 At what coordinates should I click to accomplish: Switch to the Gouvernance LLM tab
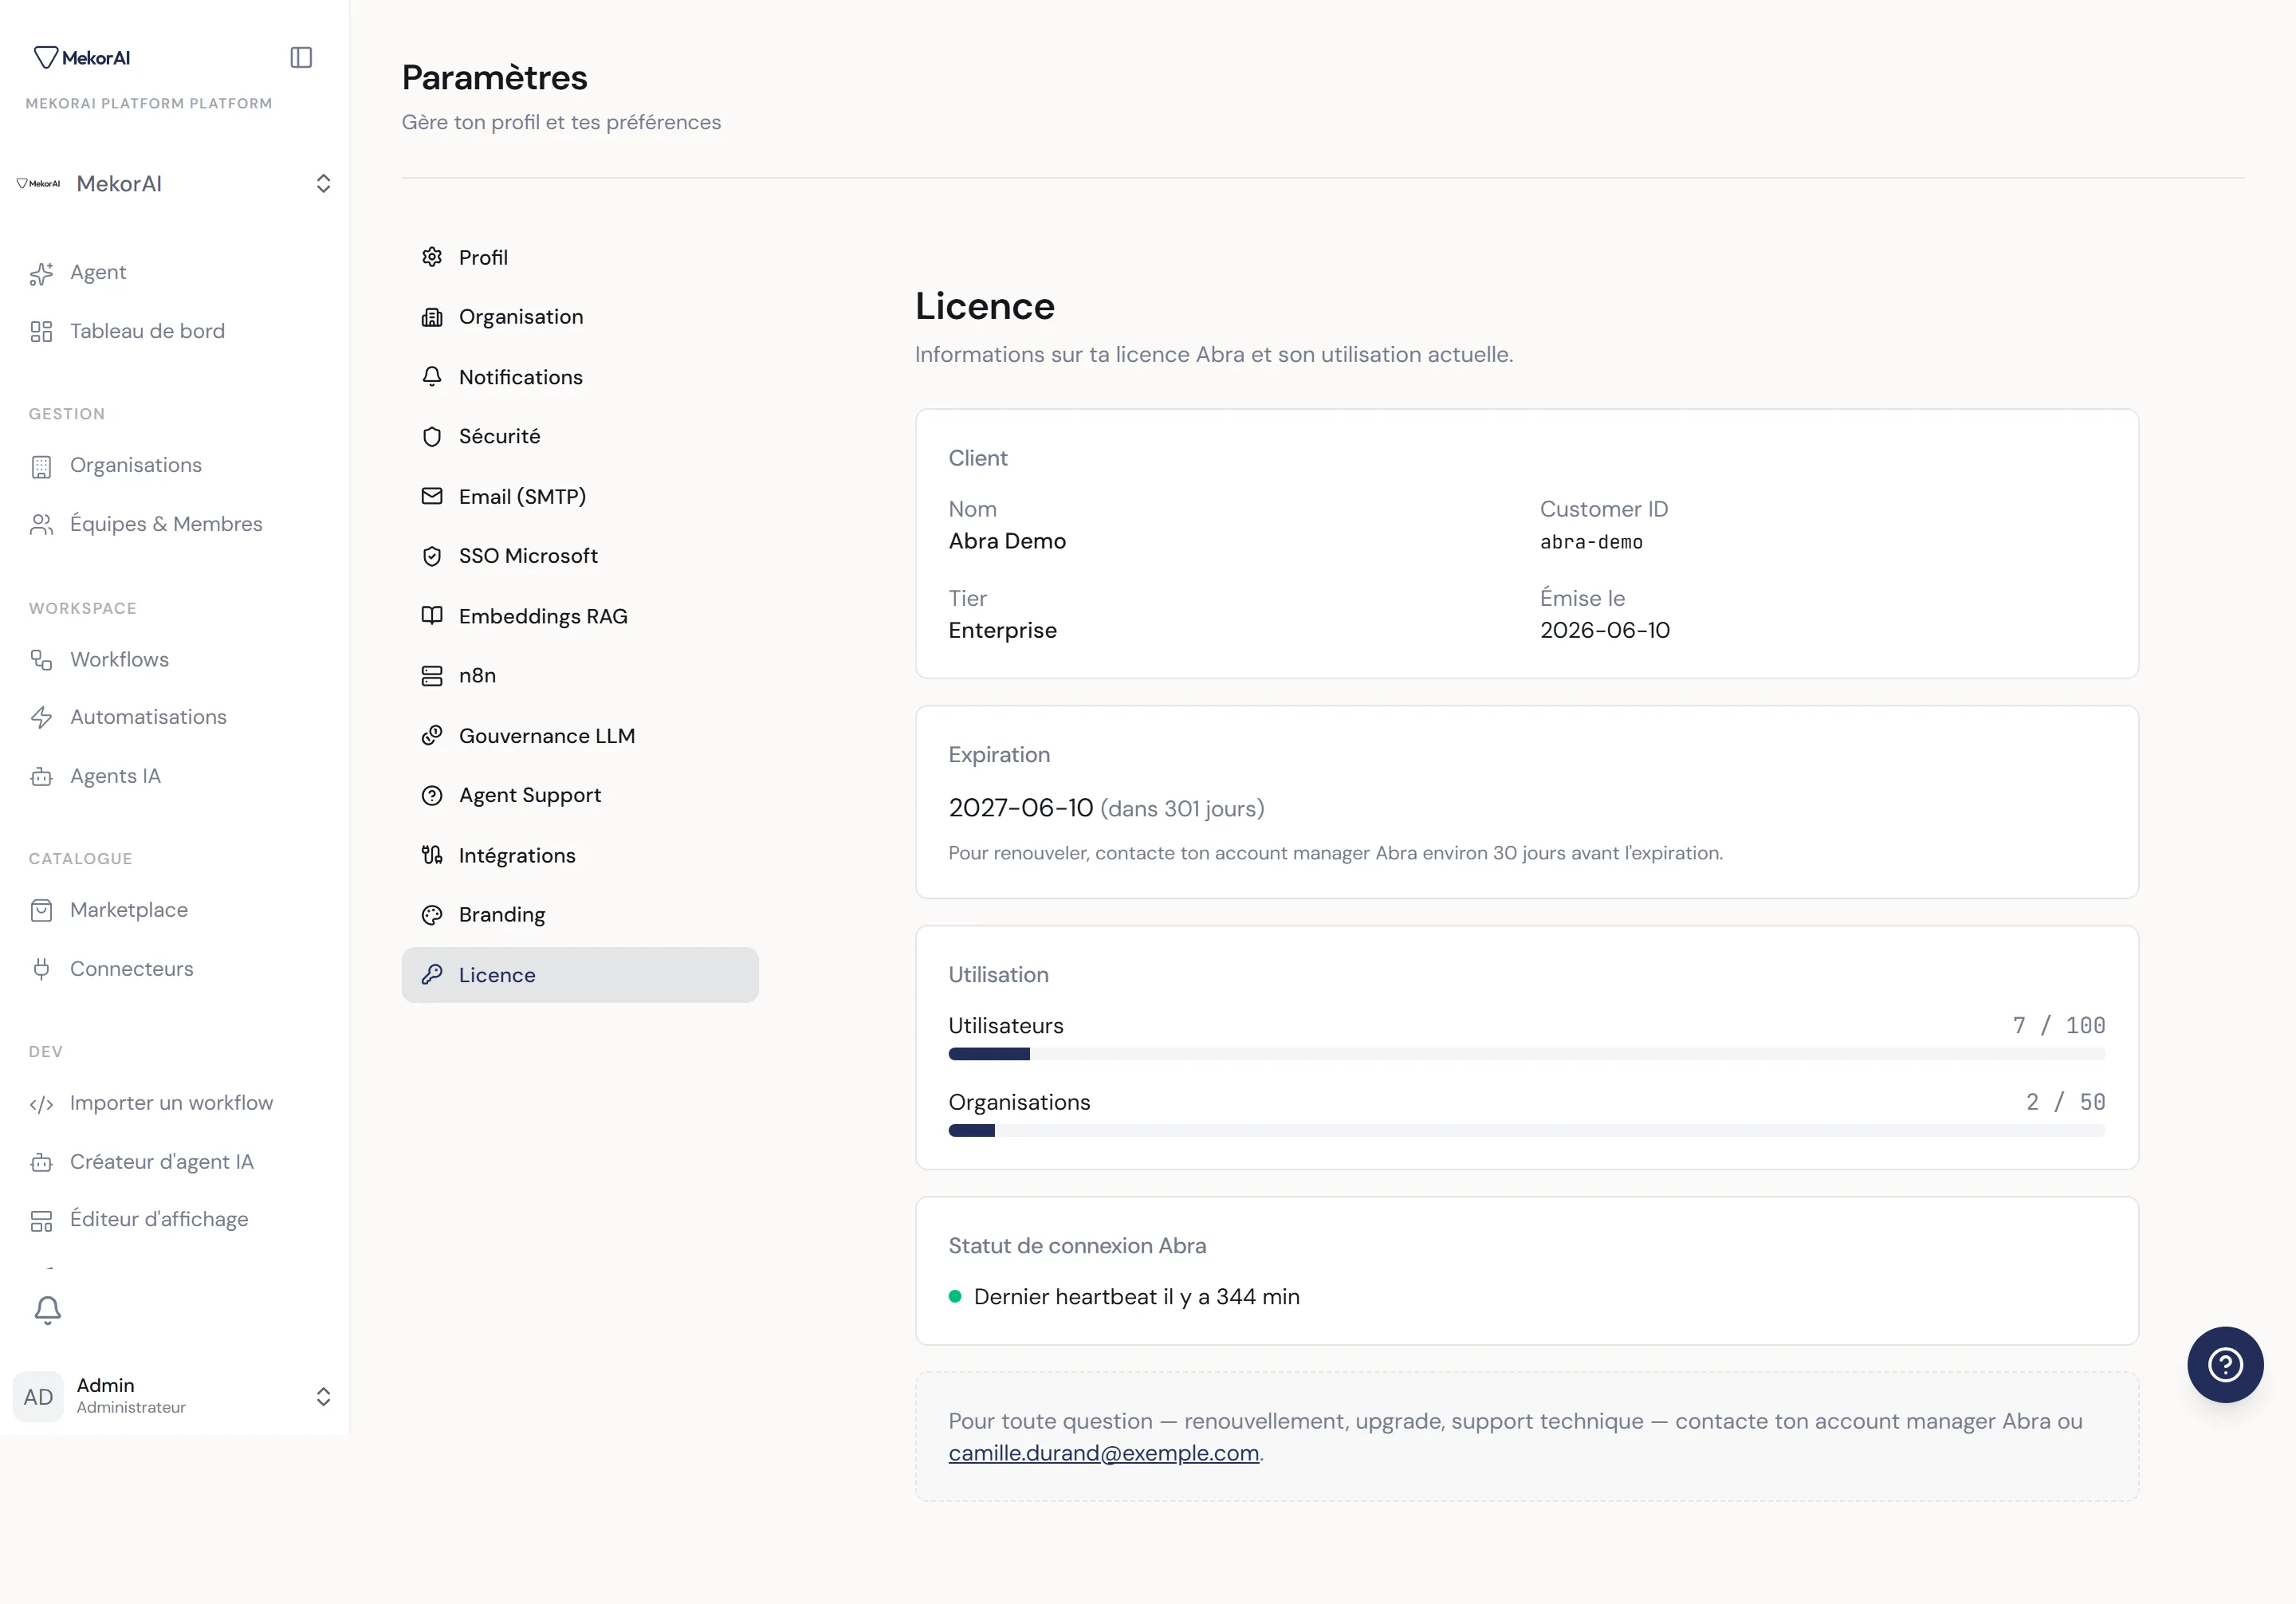pos(580,736)
